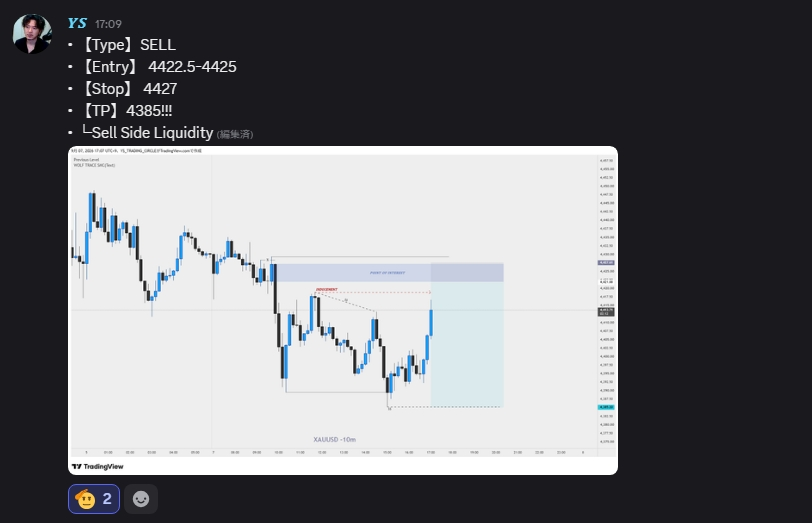This screenshot has height=523, width=812.
Task: Click the Previous Level indicator label
Action: (86, 160)
